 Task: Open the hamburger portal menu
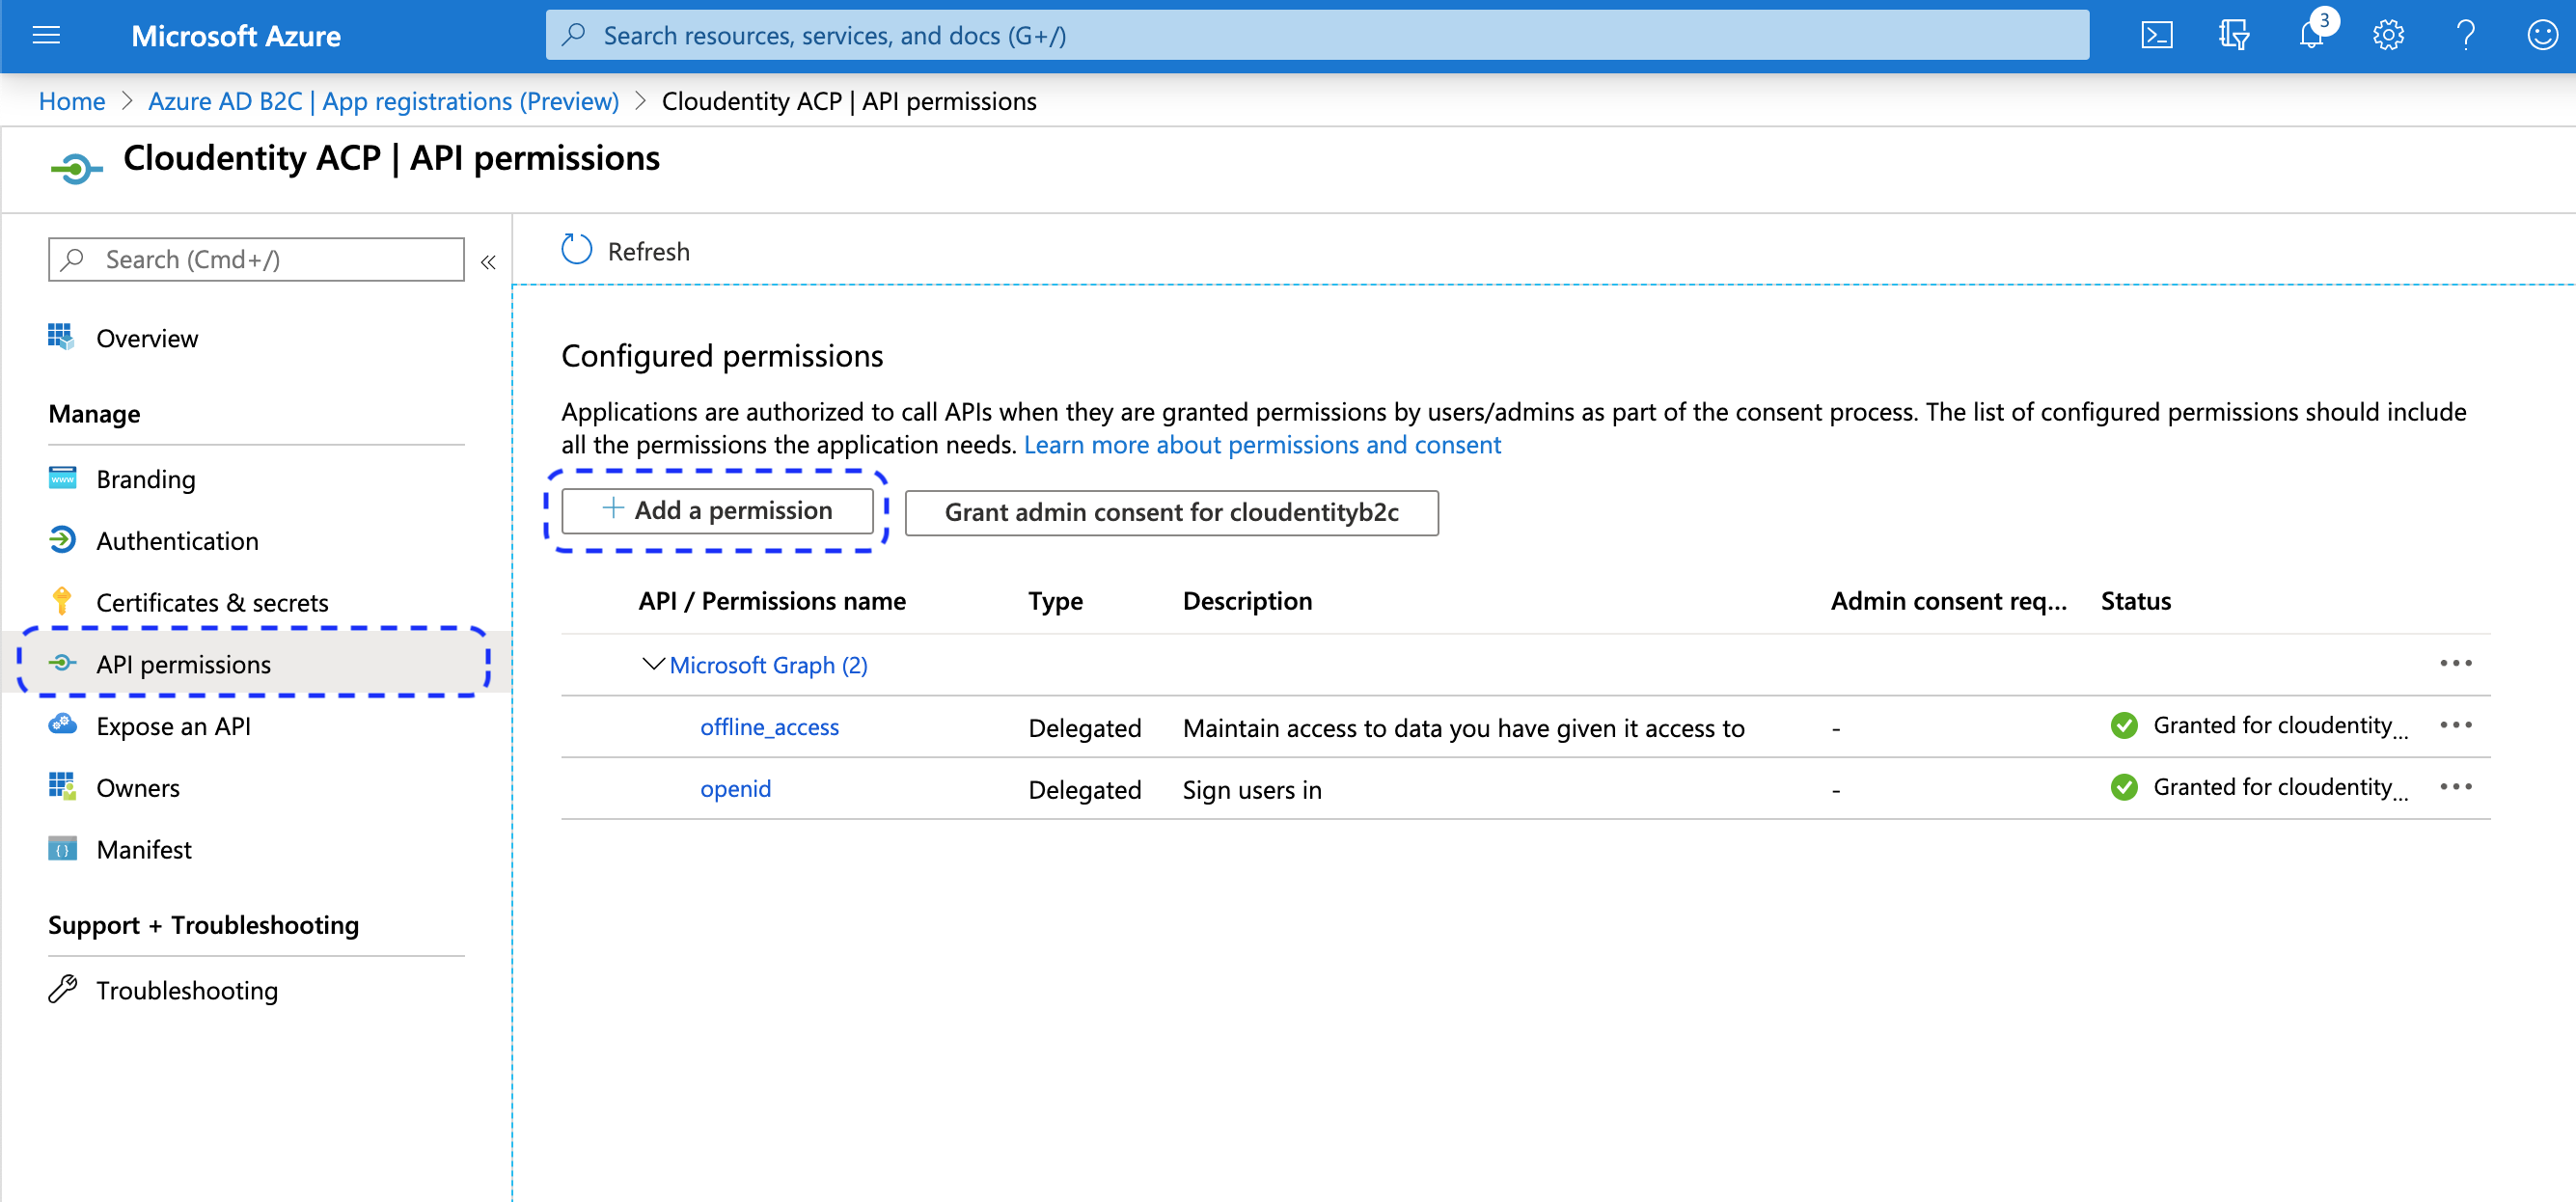point(46,36)
